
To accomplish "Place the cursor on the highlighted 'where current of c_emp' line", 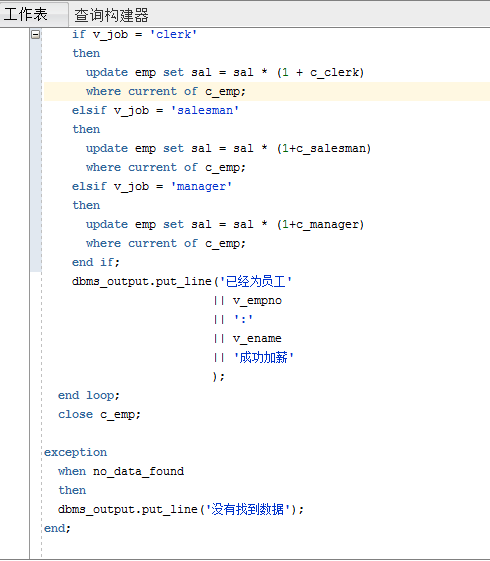I will [x=266, y=92].
